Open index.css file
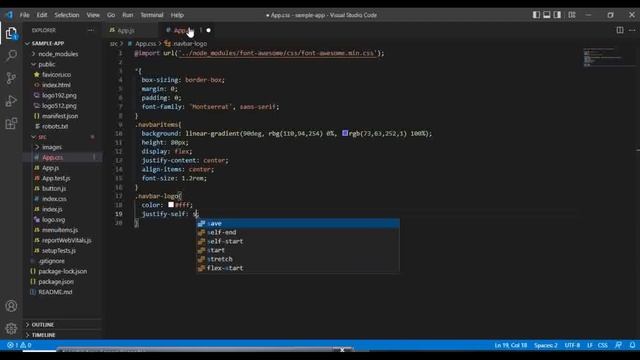 (54, 199)
